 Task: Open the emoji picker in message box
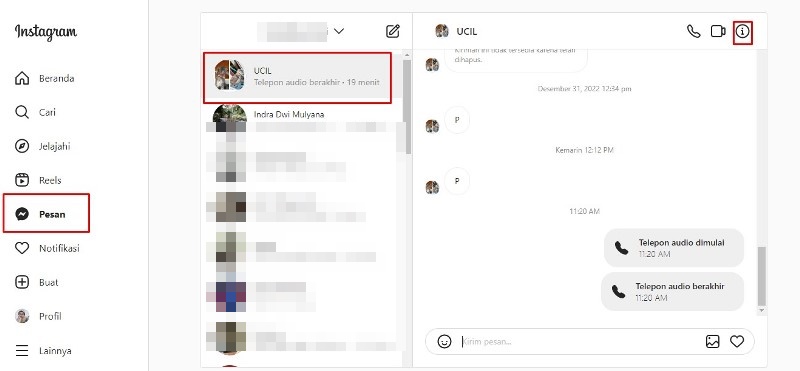(444, 341)
